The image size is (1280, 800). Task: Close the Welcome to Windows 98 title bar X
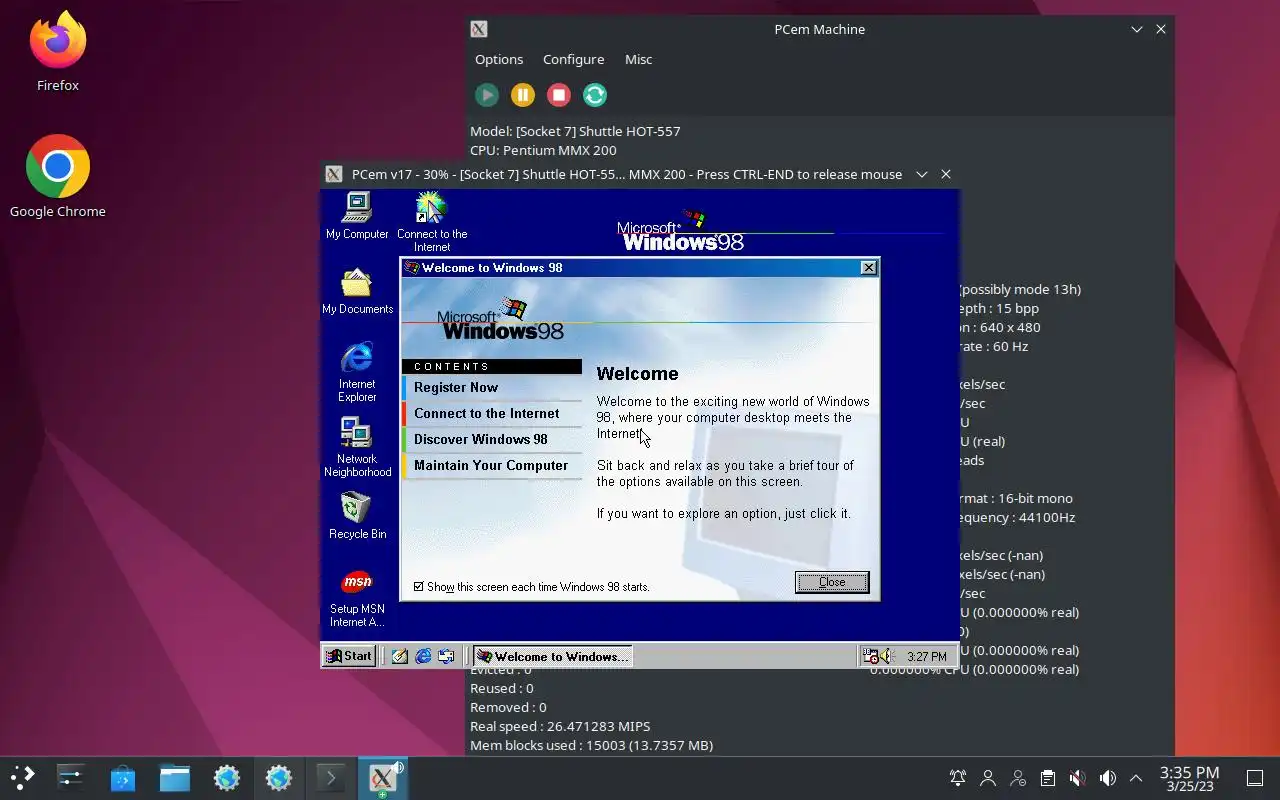[x=869, y=267]
